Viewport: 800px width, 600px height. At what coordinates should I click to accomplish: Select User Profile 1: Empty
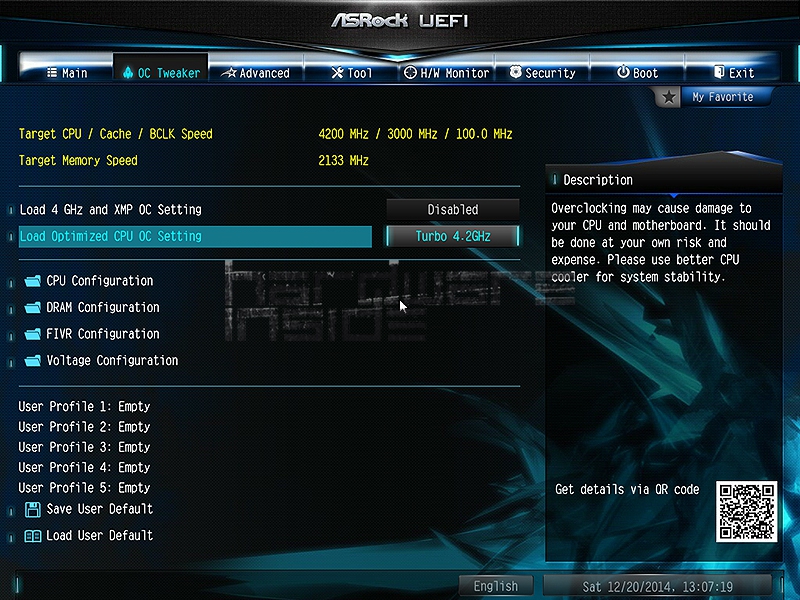84,407
